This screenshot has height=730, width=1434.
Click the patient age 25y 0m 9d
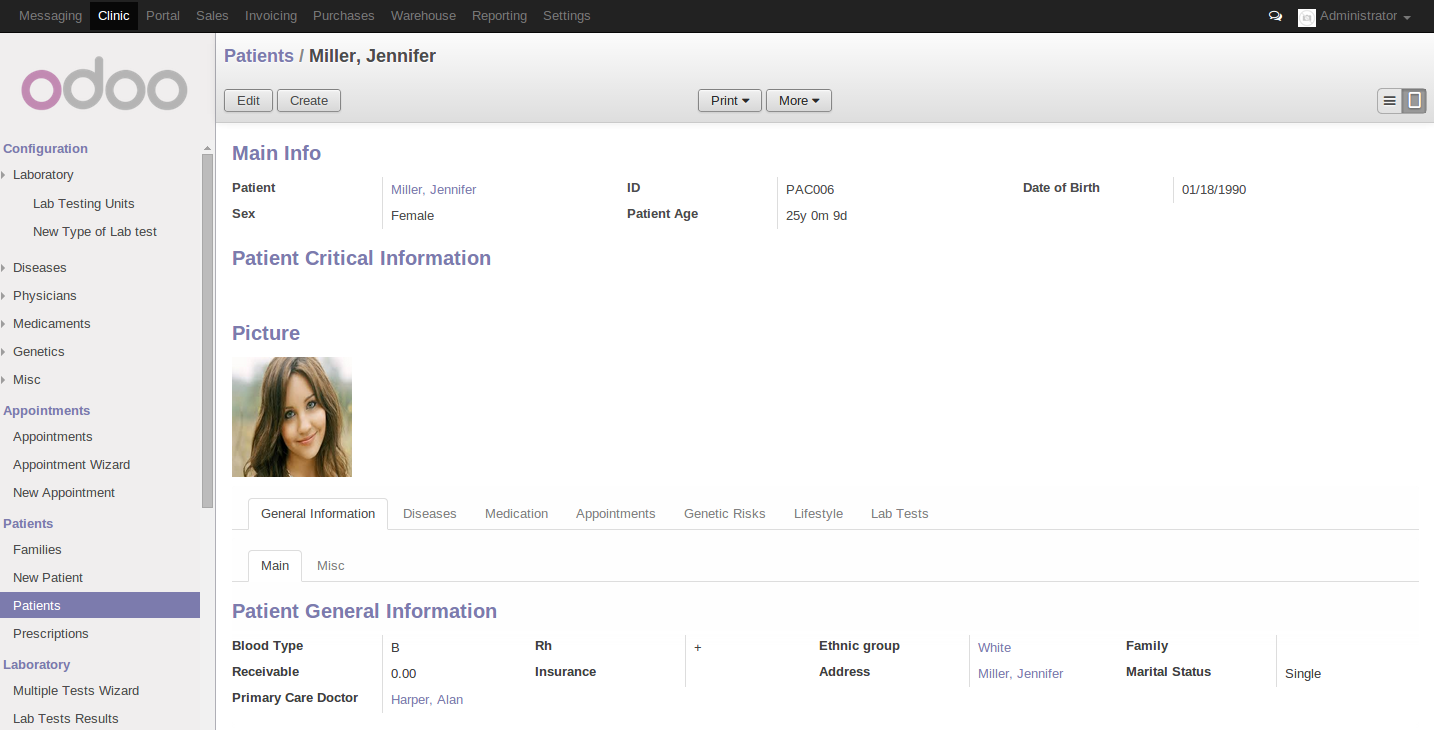pyautogui.click(x=817, y=216)
